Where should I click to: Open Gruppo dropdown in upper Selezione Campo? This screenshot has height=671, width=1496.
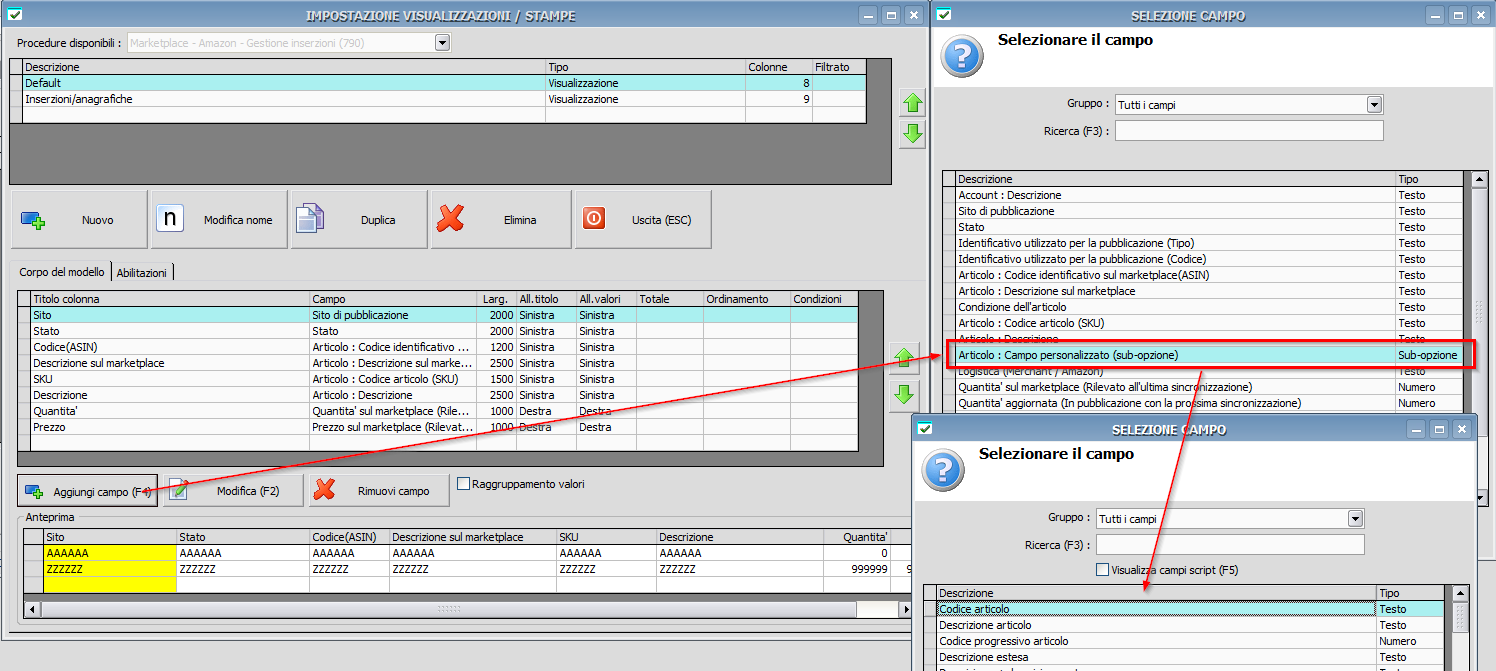click(x=1375, y=104)
